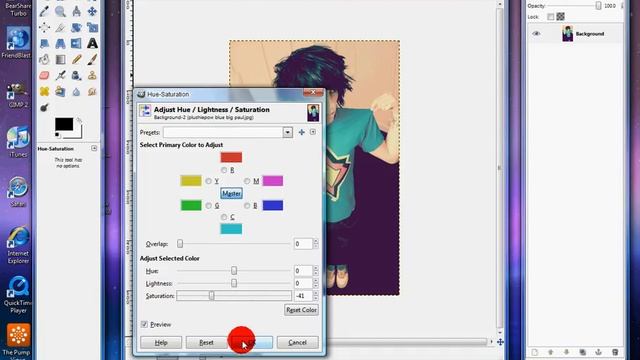The width and height of the screenshot is (640, 360).
Task: Click the Lightness slider handle
Action: pos(234,283)
